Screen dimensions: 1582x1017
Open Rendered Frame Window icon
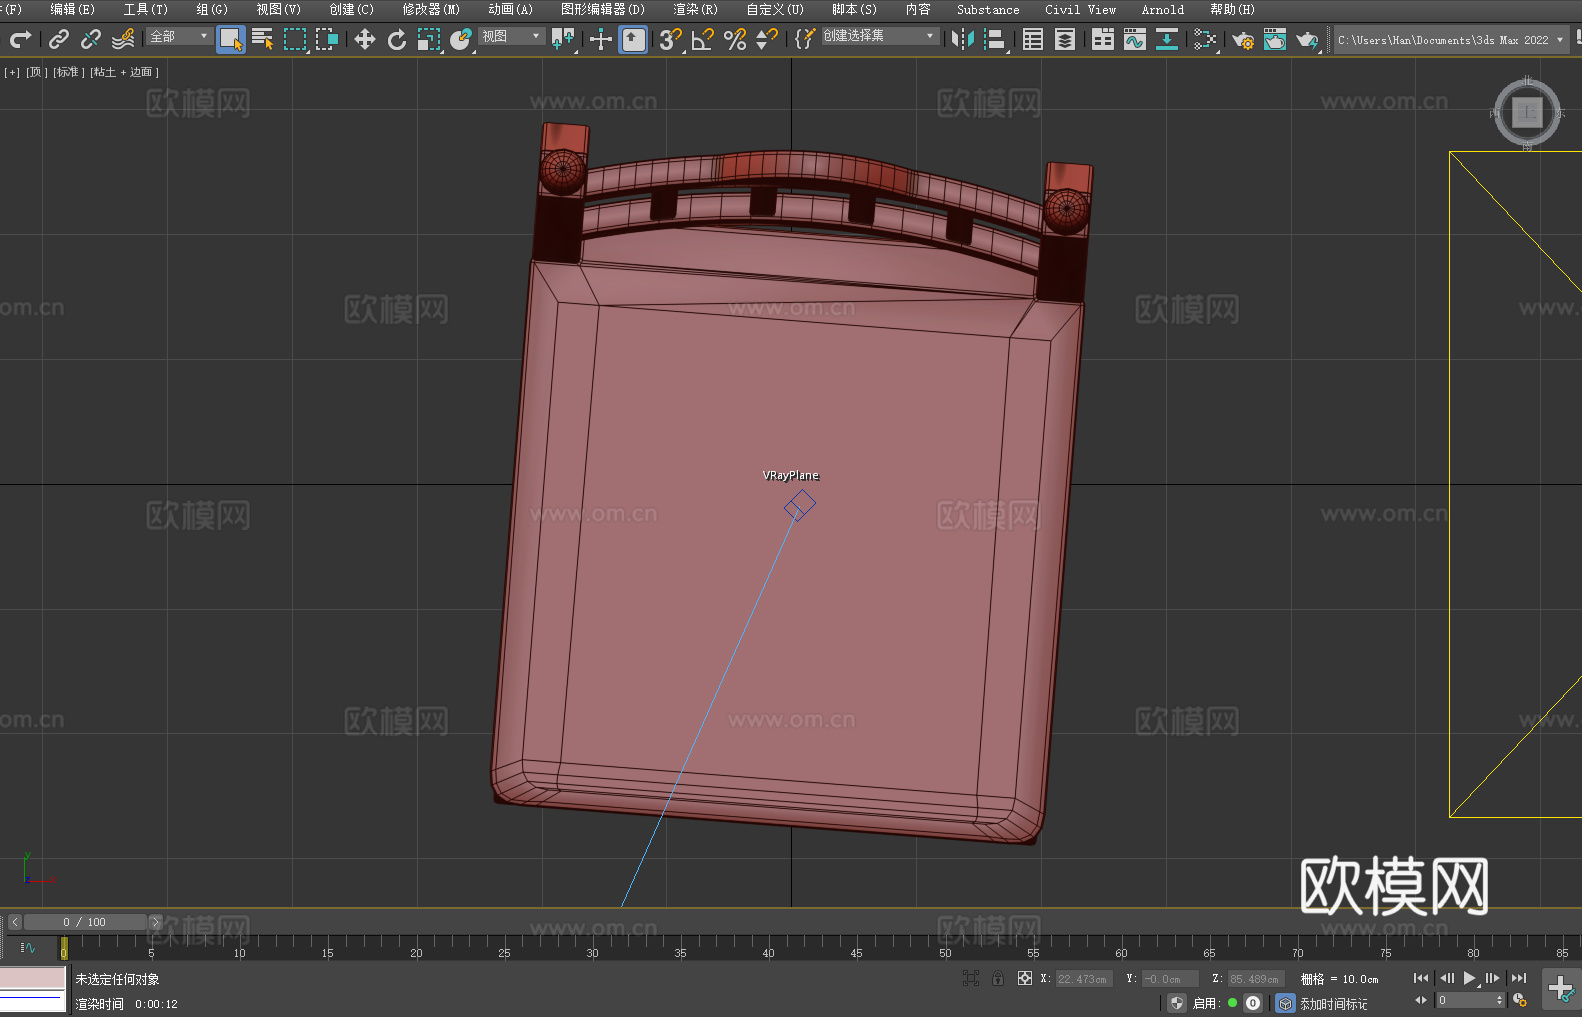point(1275,39)
